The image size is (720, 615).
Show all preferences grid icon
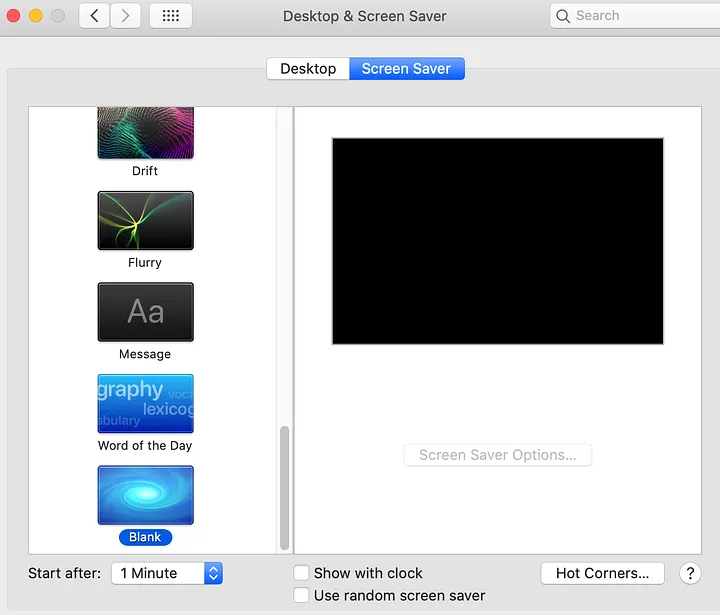171,16
